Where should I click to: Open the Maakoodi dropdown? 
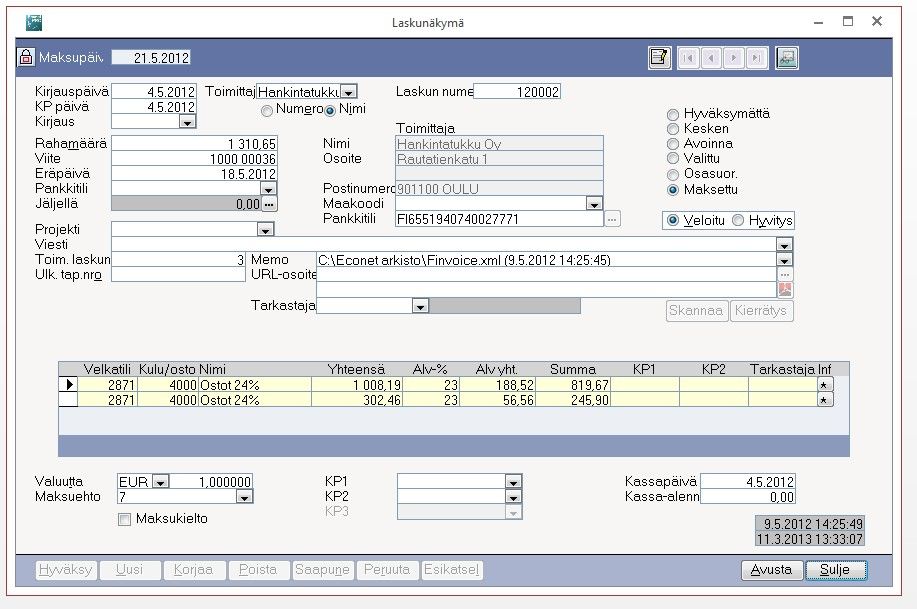point(594,204)
